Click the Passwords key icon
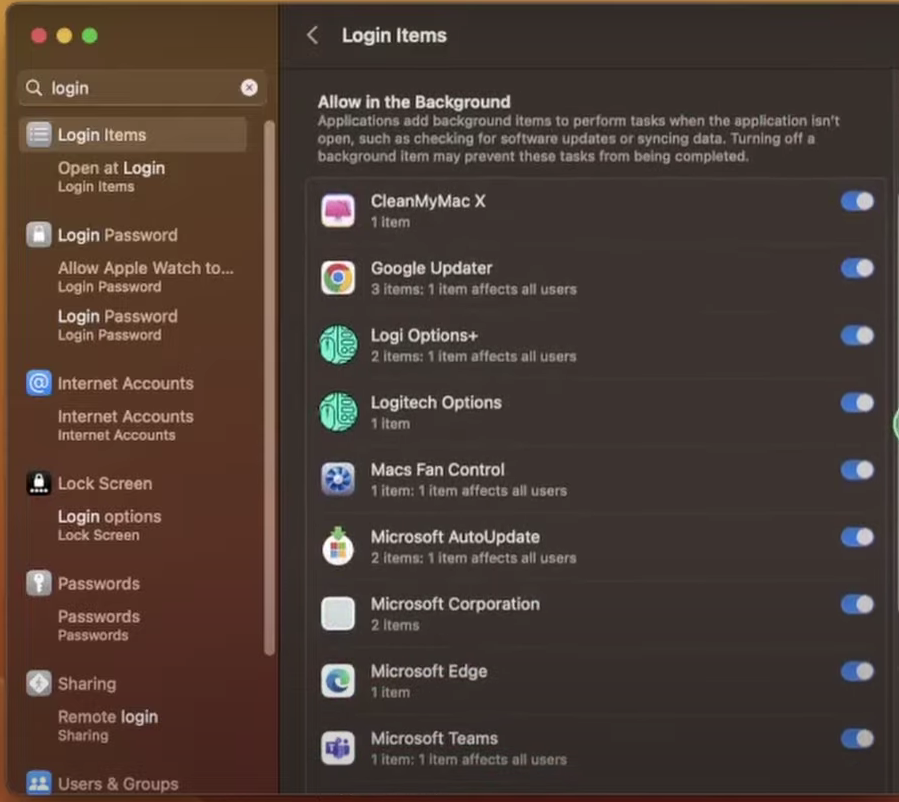This screenshot has width=899, height=802. click(39, 584)
